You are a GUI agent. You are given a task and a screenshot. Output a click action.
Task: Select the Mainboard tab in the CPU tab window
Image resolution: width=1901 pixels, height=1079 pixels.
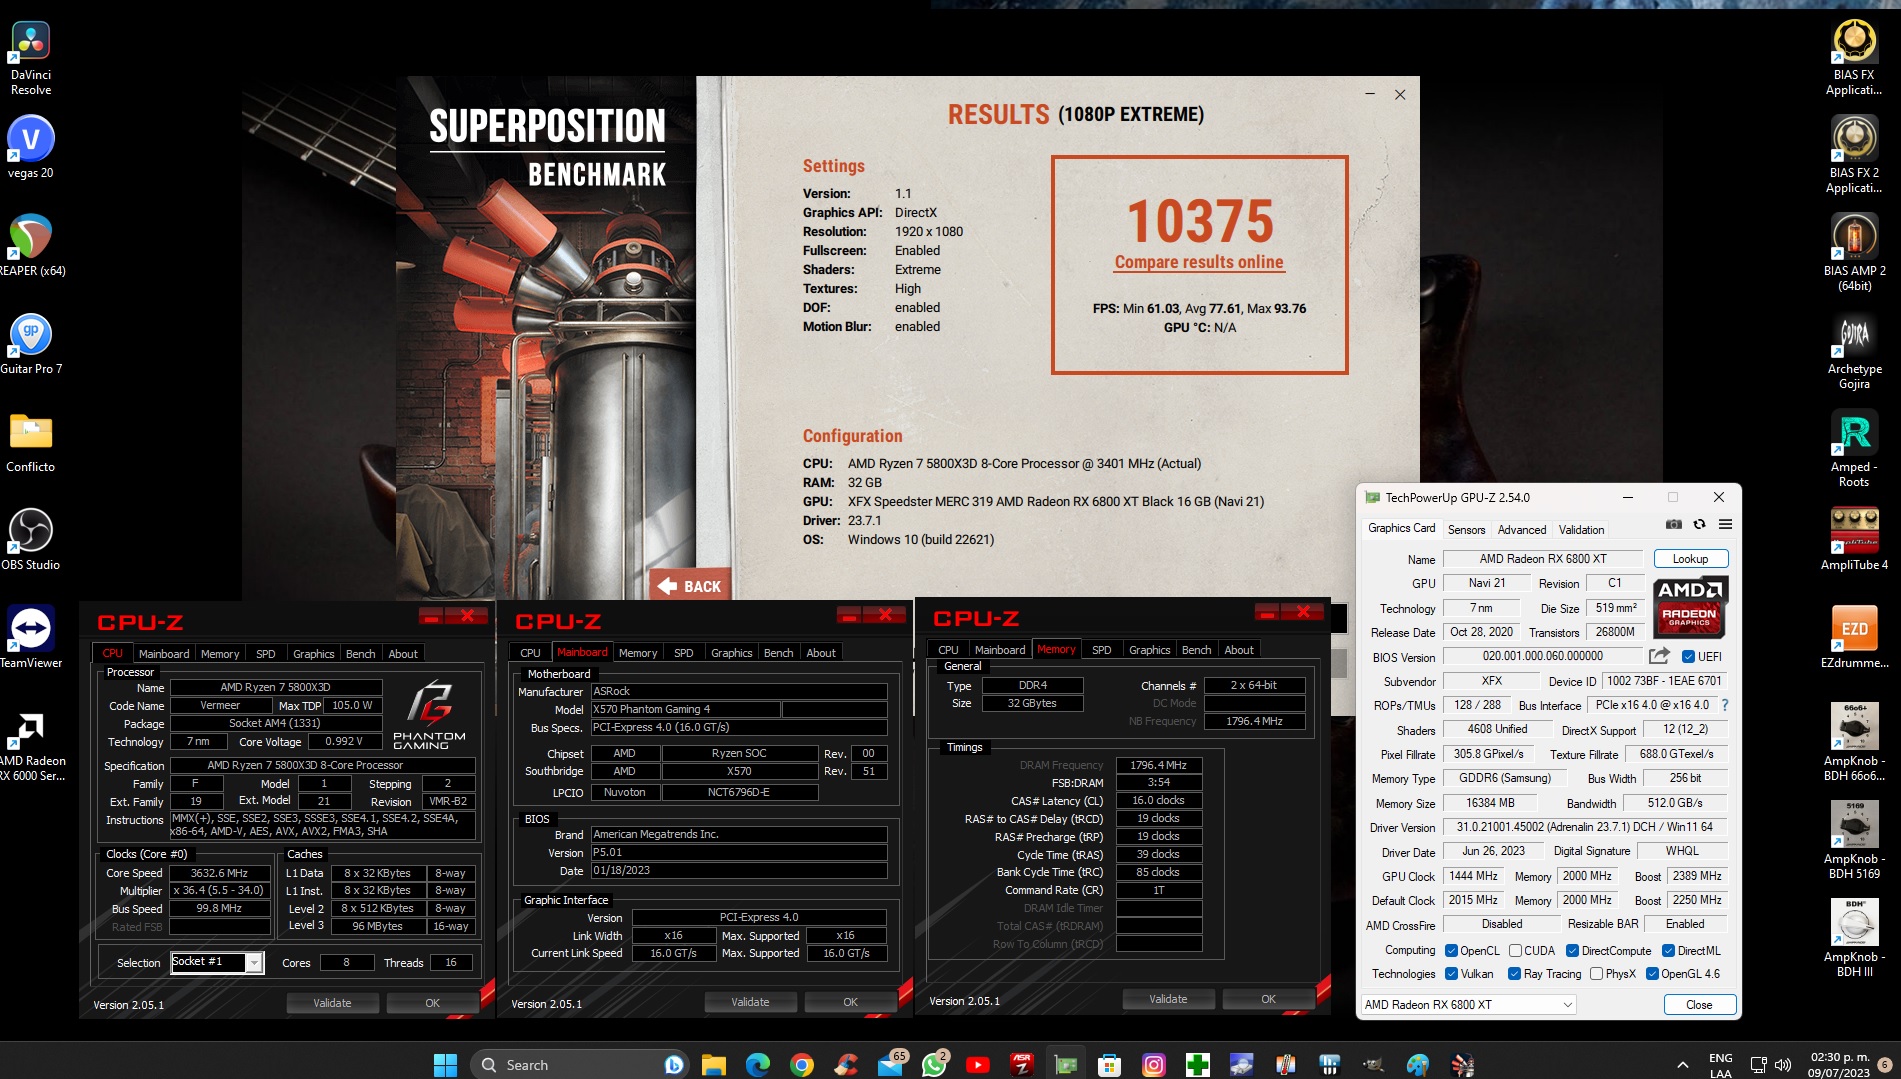164,654
